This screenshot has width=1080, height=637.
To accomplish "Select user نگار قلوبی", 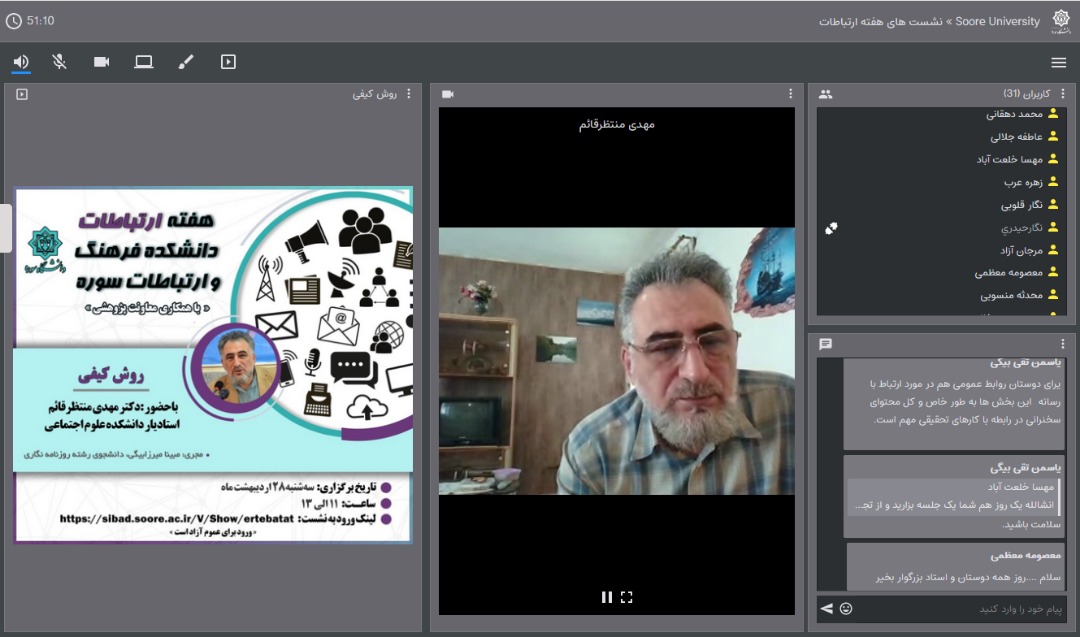I will tap(1021, 205).
